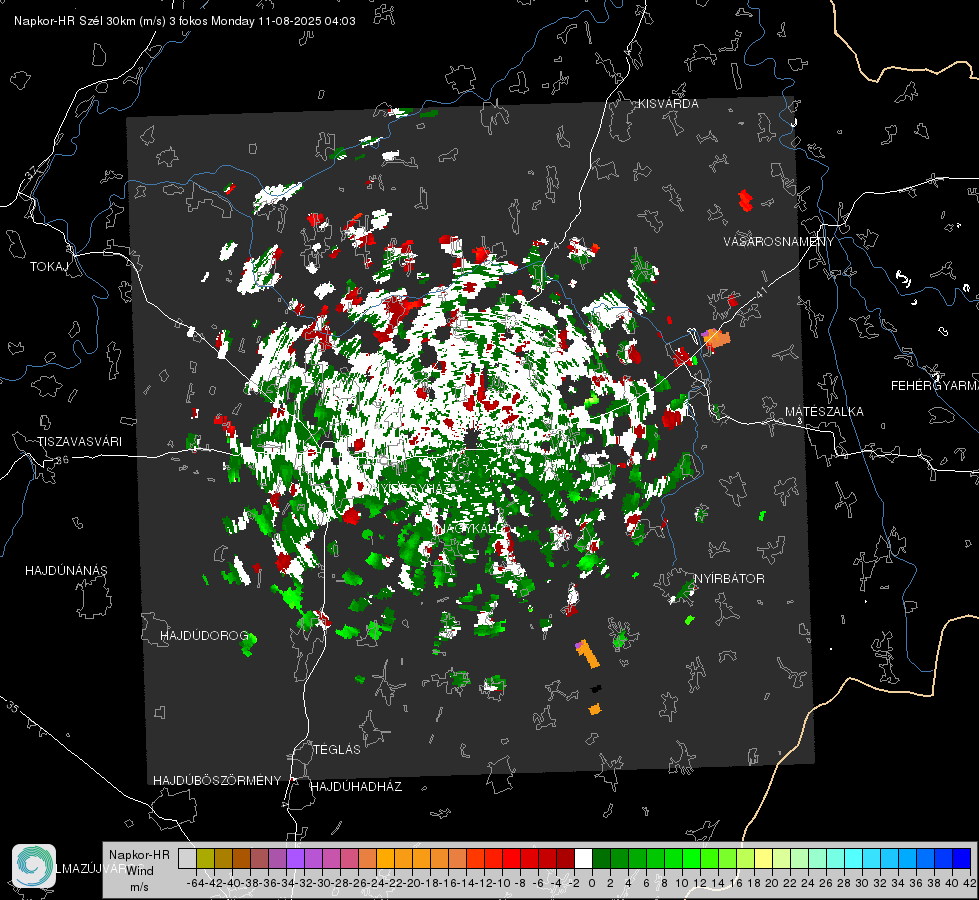979x900 pixels.
Task: Click the VÁSÁROSNAMÉNY city label
Action: click(x=779, y=241)
